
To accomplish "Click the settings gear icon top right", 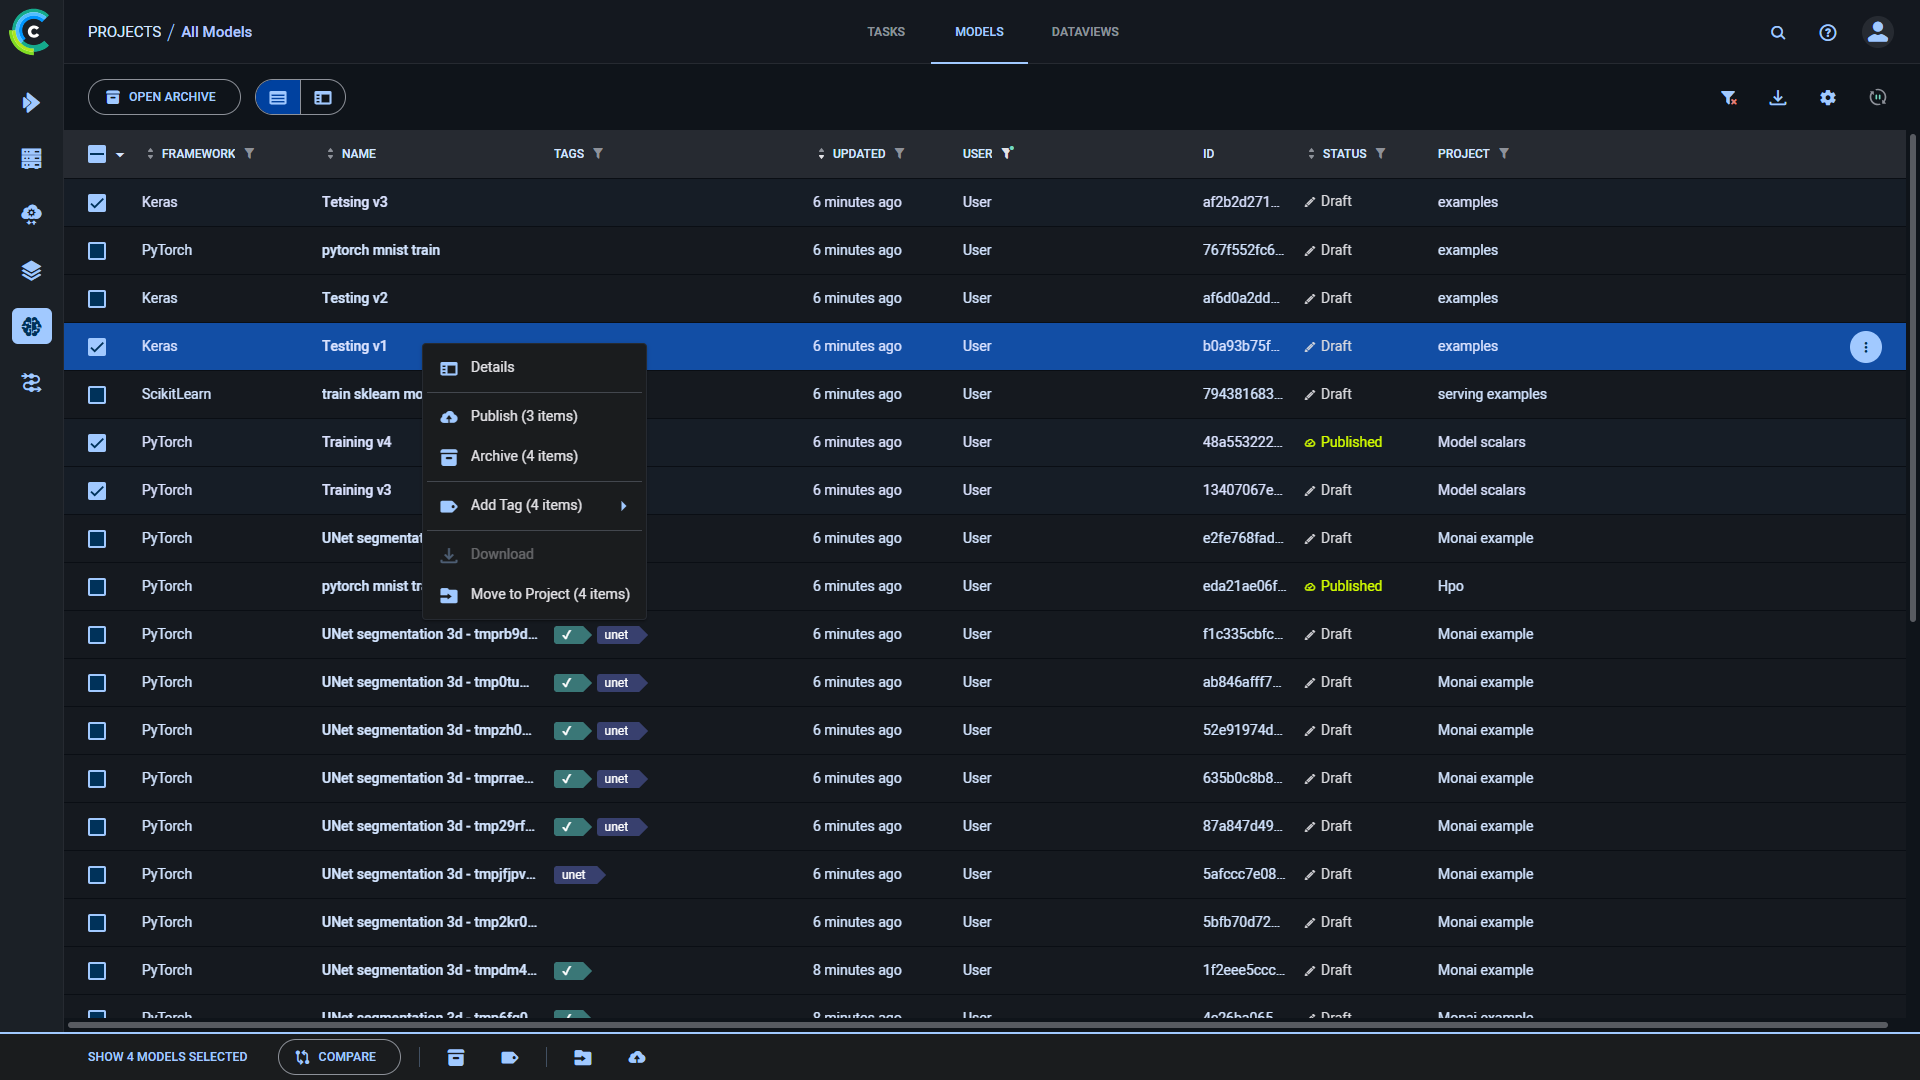I will coord(1829,98).
